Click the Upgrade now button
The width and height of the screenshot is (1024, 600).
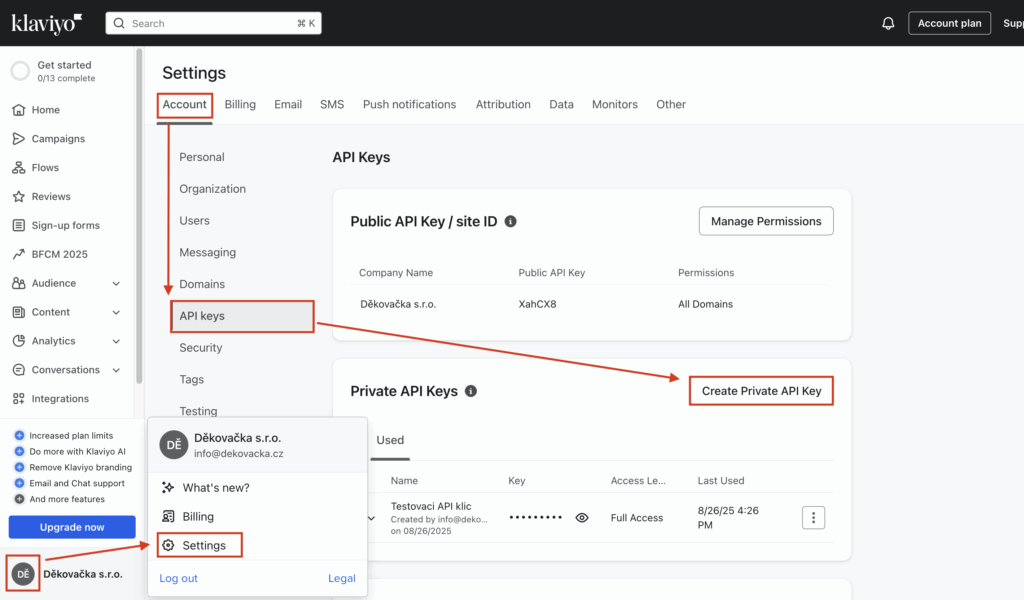[72, 527]
